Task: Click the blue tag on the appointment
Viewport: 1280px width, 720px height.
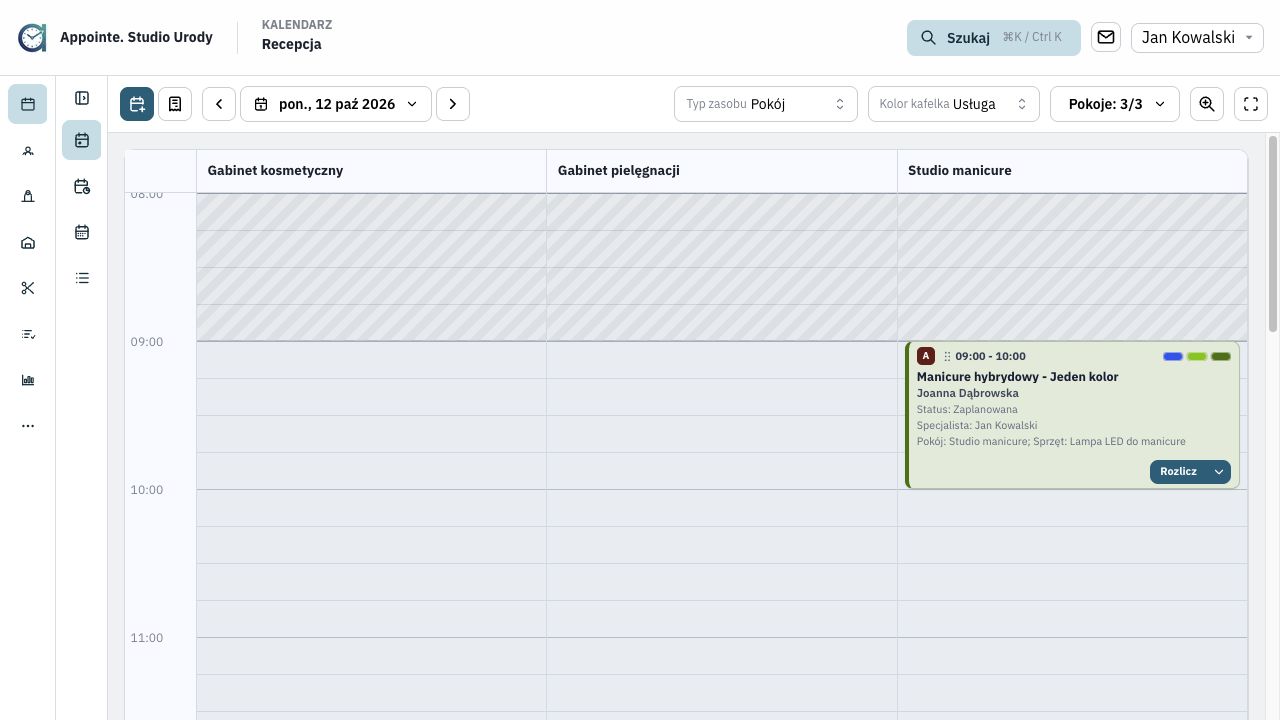Action: coord(1173,357)
